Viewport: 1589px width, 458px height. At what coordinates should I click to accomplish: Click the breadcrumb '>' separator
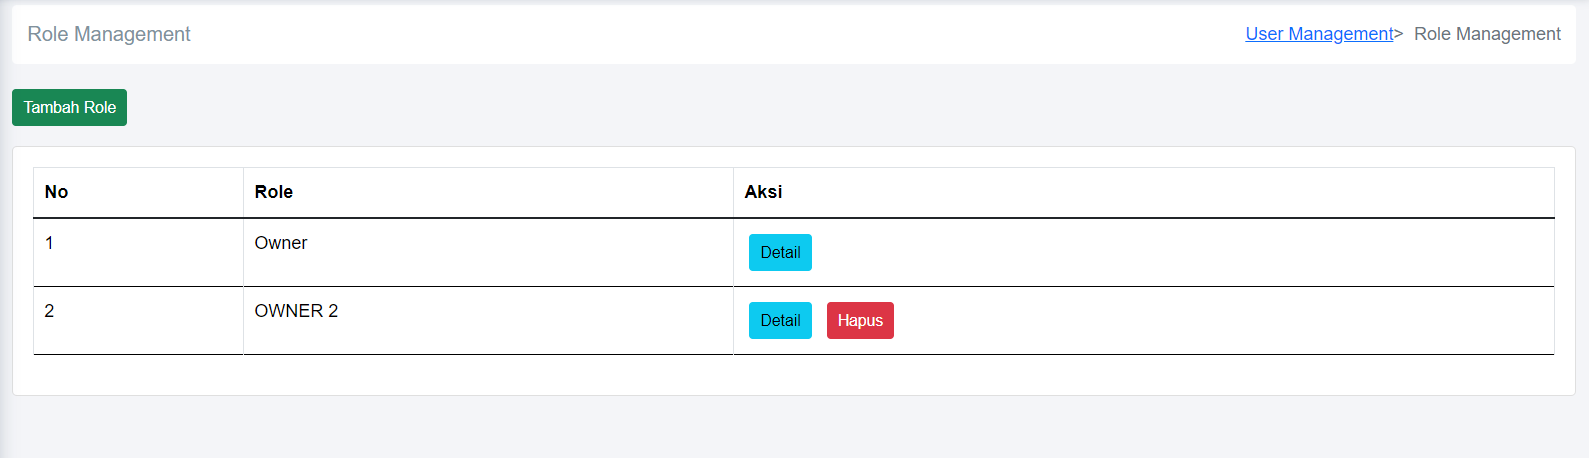tap(1399, 34)
